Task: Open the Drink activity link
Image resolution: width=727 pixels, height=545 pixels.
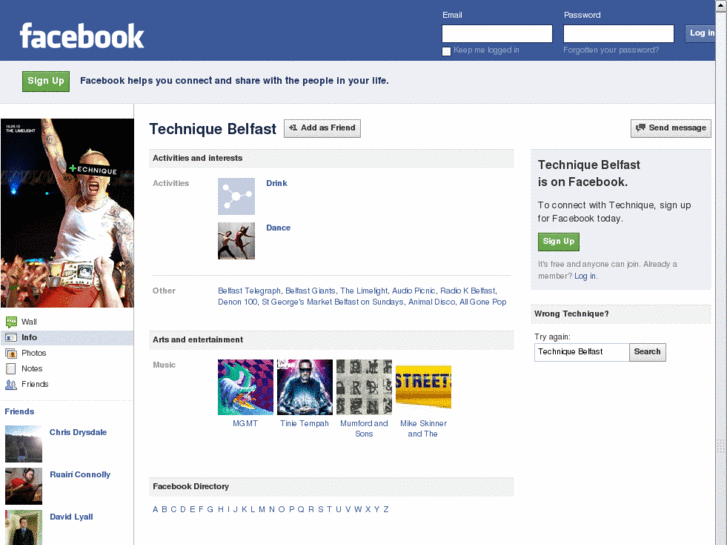Action: [x=277, y=183]
